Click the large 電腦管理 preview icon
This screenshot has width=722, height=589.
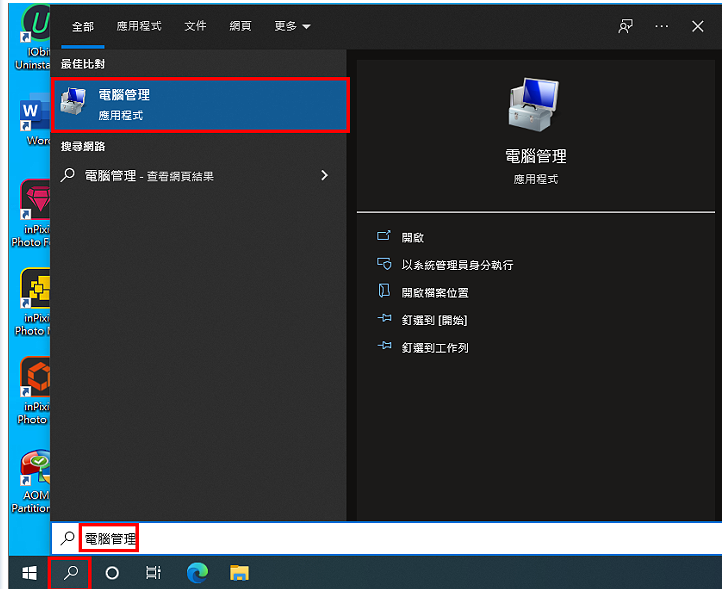(x=533, y=104)
